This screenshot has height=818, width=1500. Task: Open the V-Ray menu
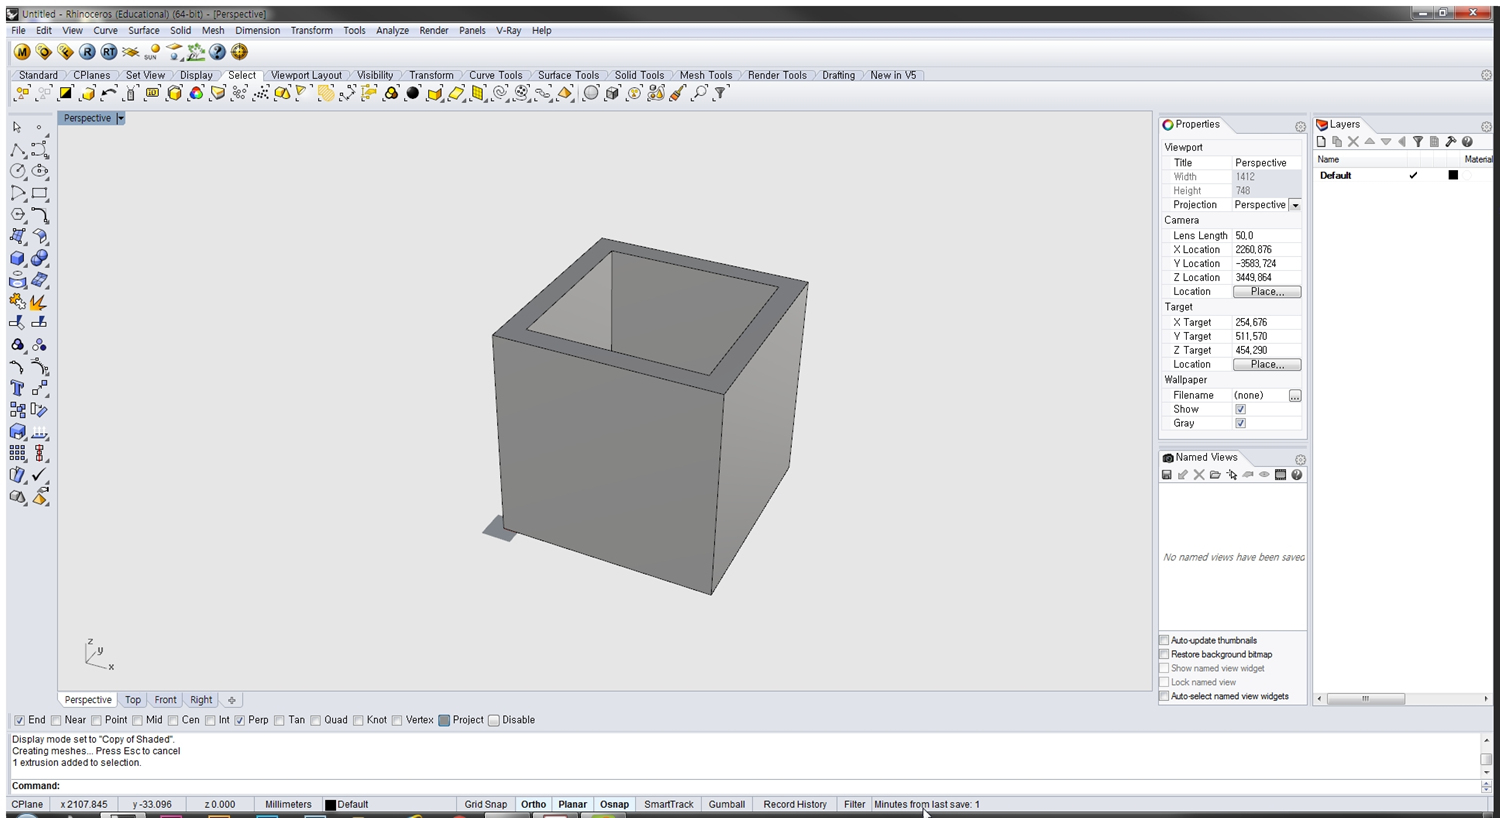coord(509,30)
